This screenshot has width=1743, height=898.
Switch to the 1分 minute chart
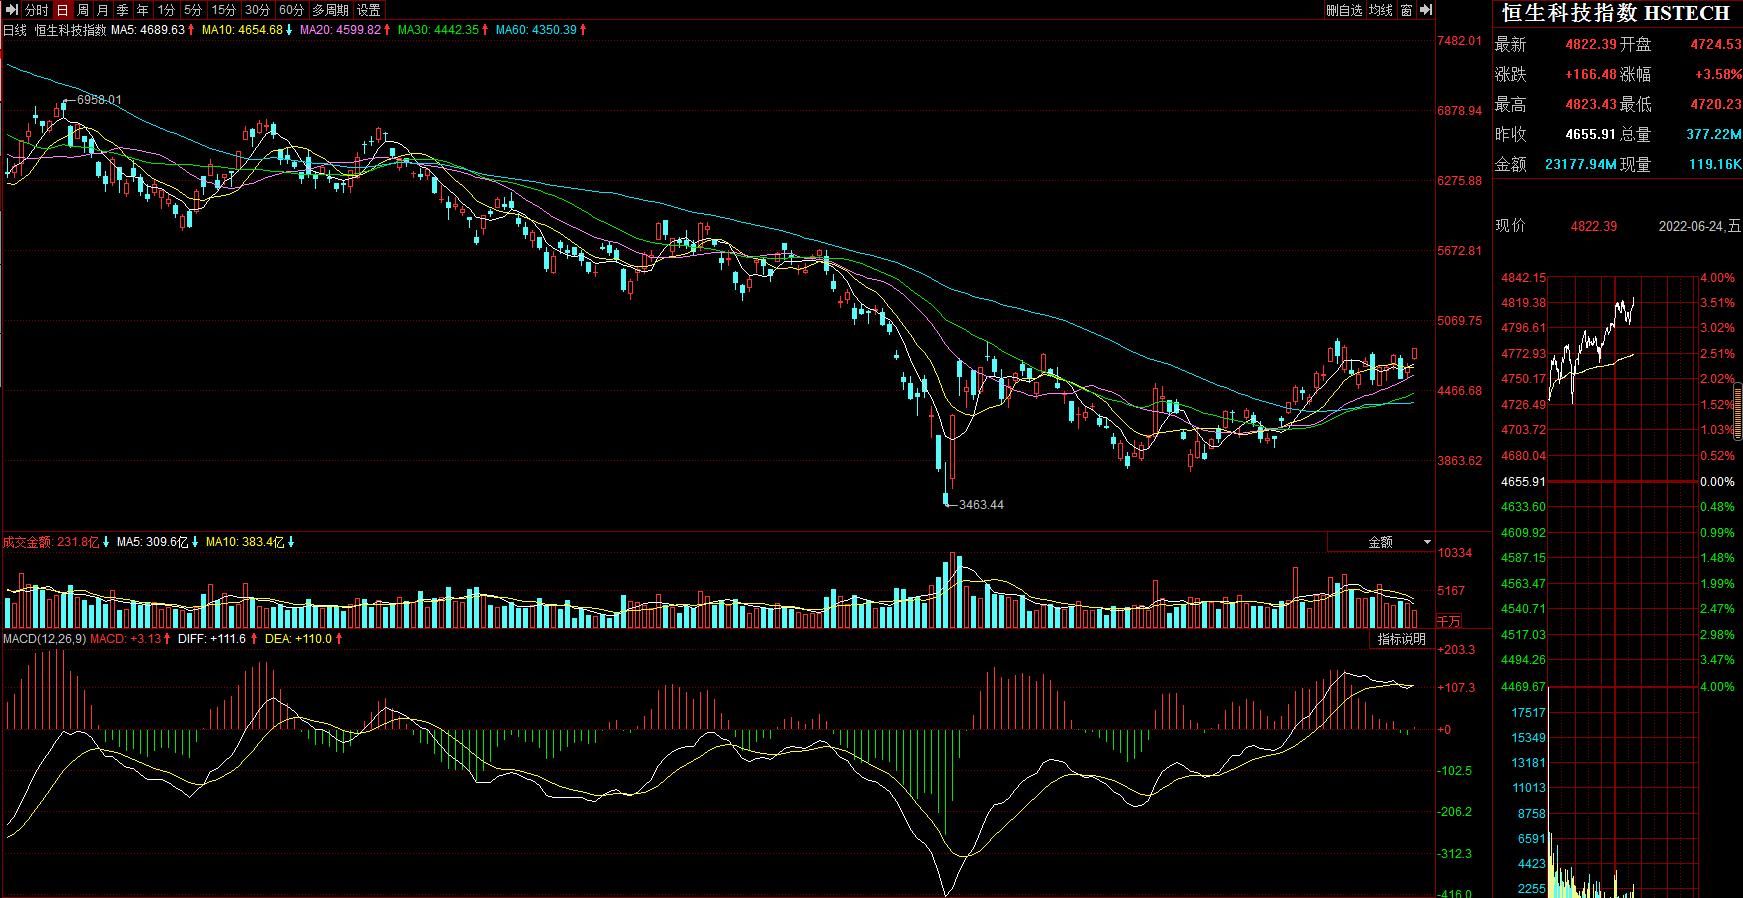click(166, 10)
